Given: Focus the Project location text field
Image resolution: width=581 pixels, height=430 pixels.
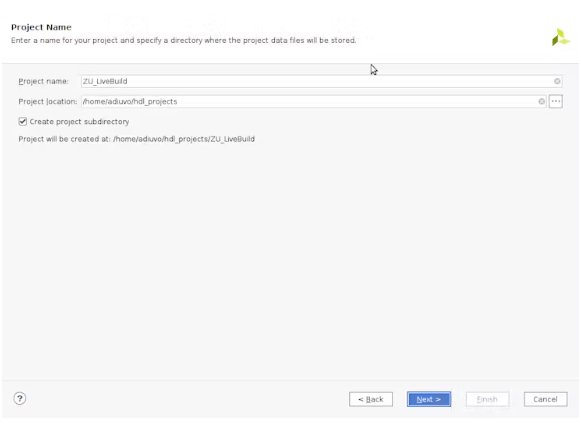Looking at the screenshot, I should pos(313,101).
